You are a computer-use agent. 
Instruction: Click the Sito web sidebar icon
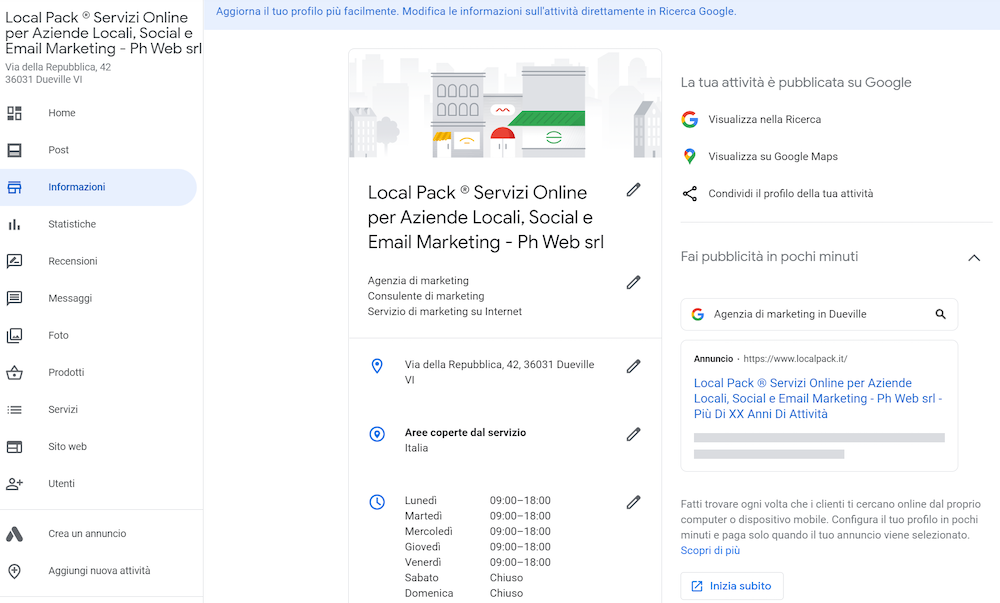(x=17, y=446)
